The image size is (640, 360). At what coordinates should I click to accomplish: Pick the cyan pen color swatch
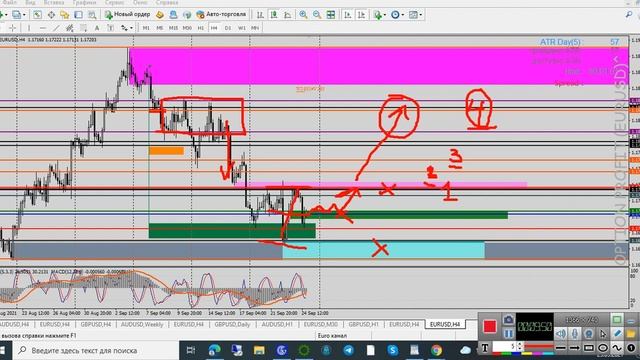(548, 353)
